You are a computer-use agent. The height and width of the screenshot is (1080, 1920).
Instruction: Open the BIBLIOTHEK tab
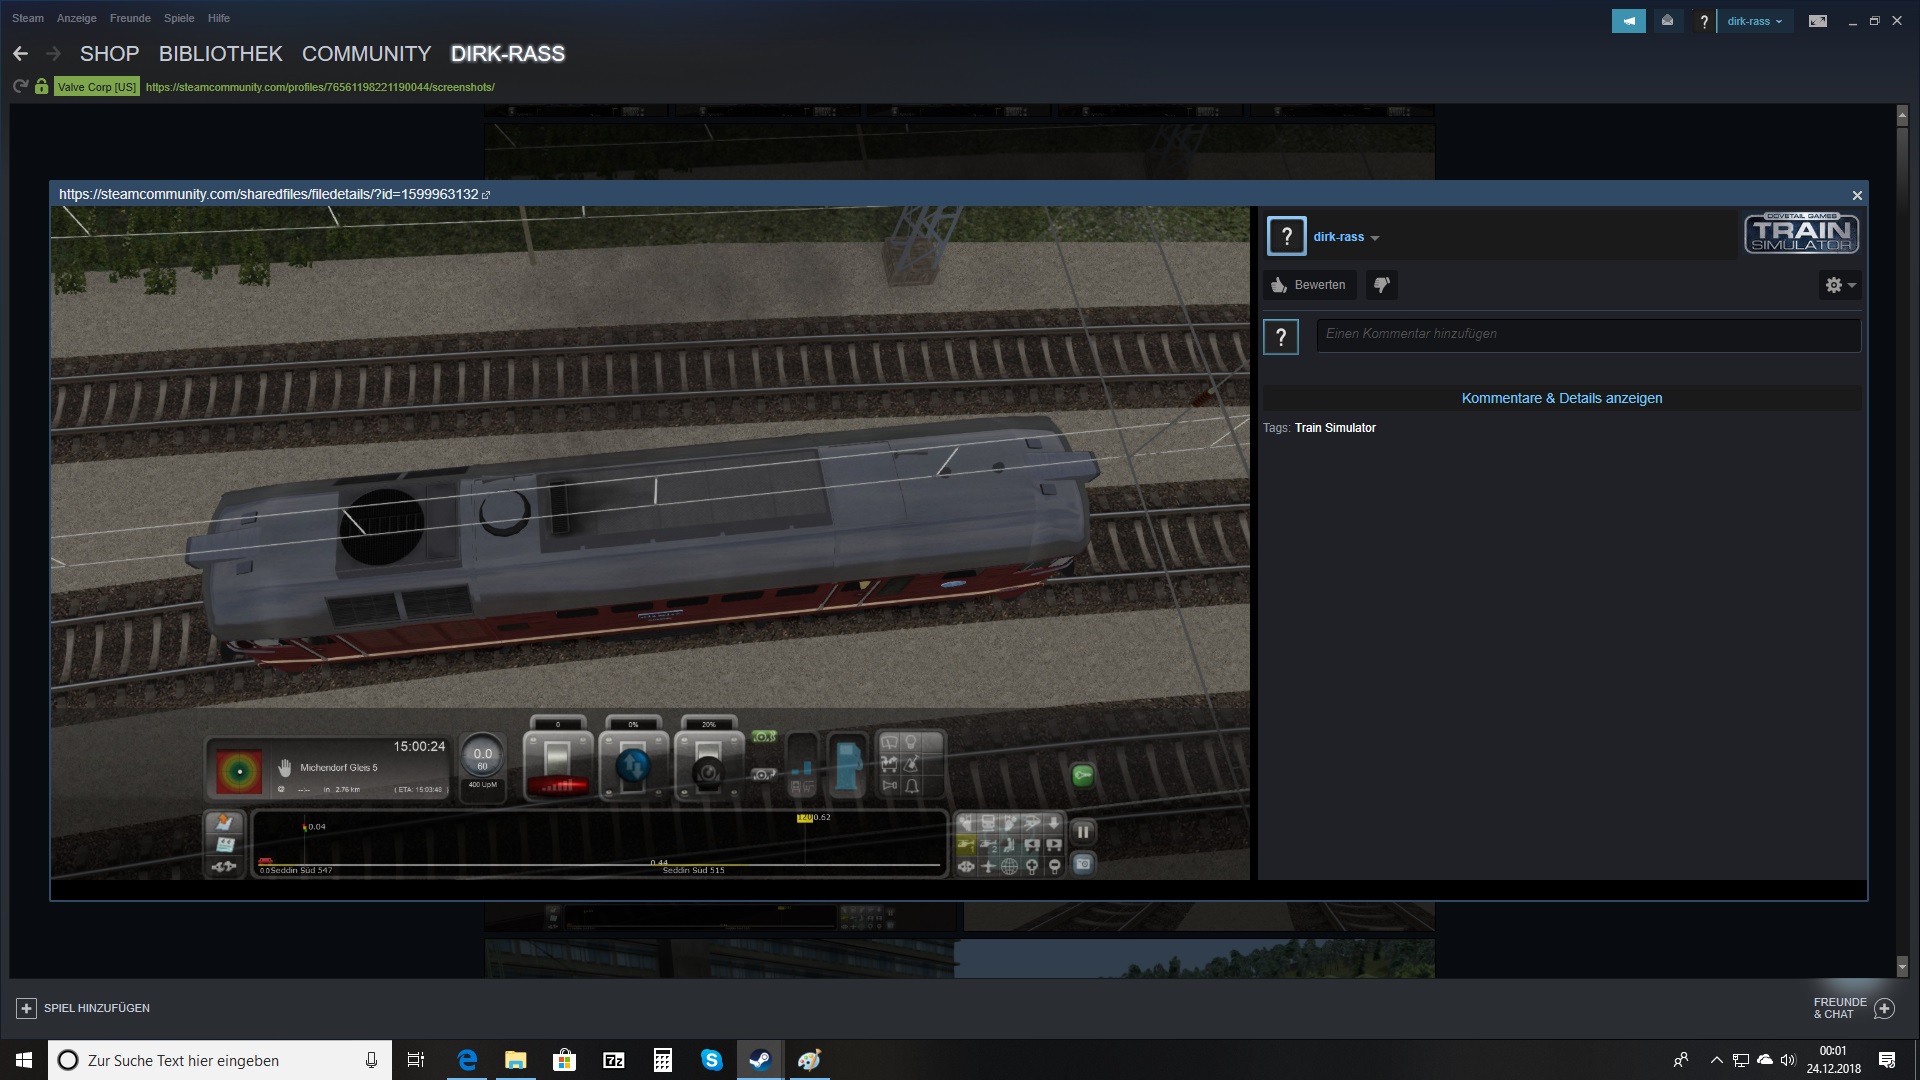point(220,54)
